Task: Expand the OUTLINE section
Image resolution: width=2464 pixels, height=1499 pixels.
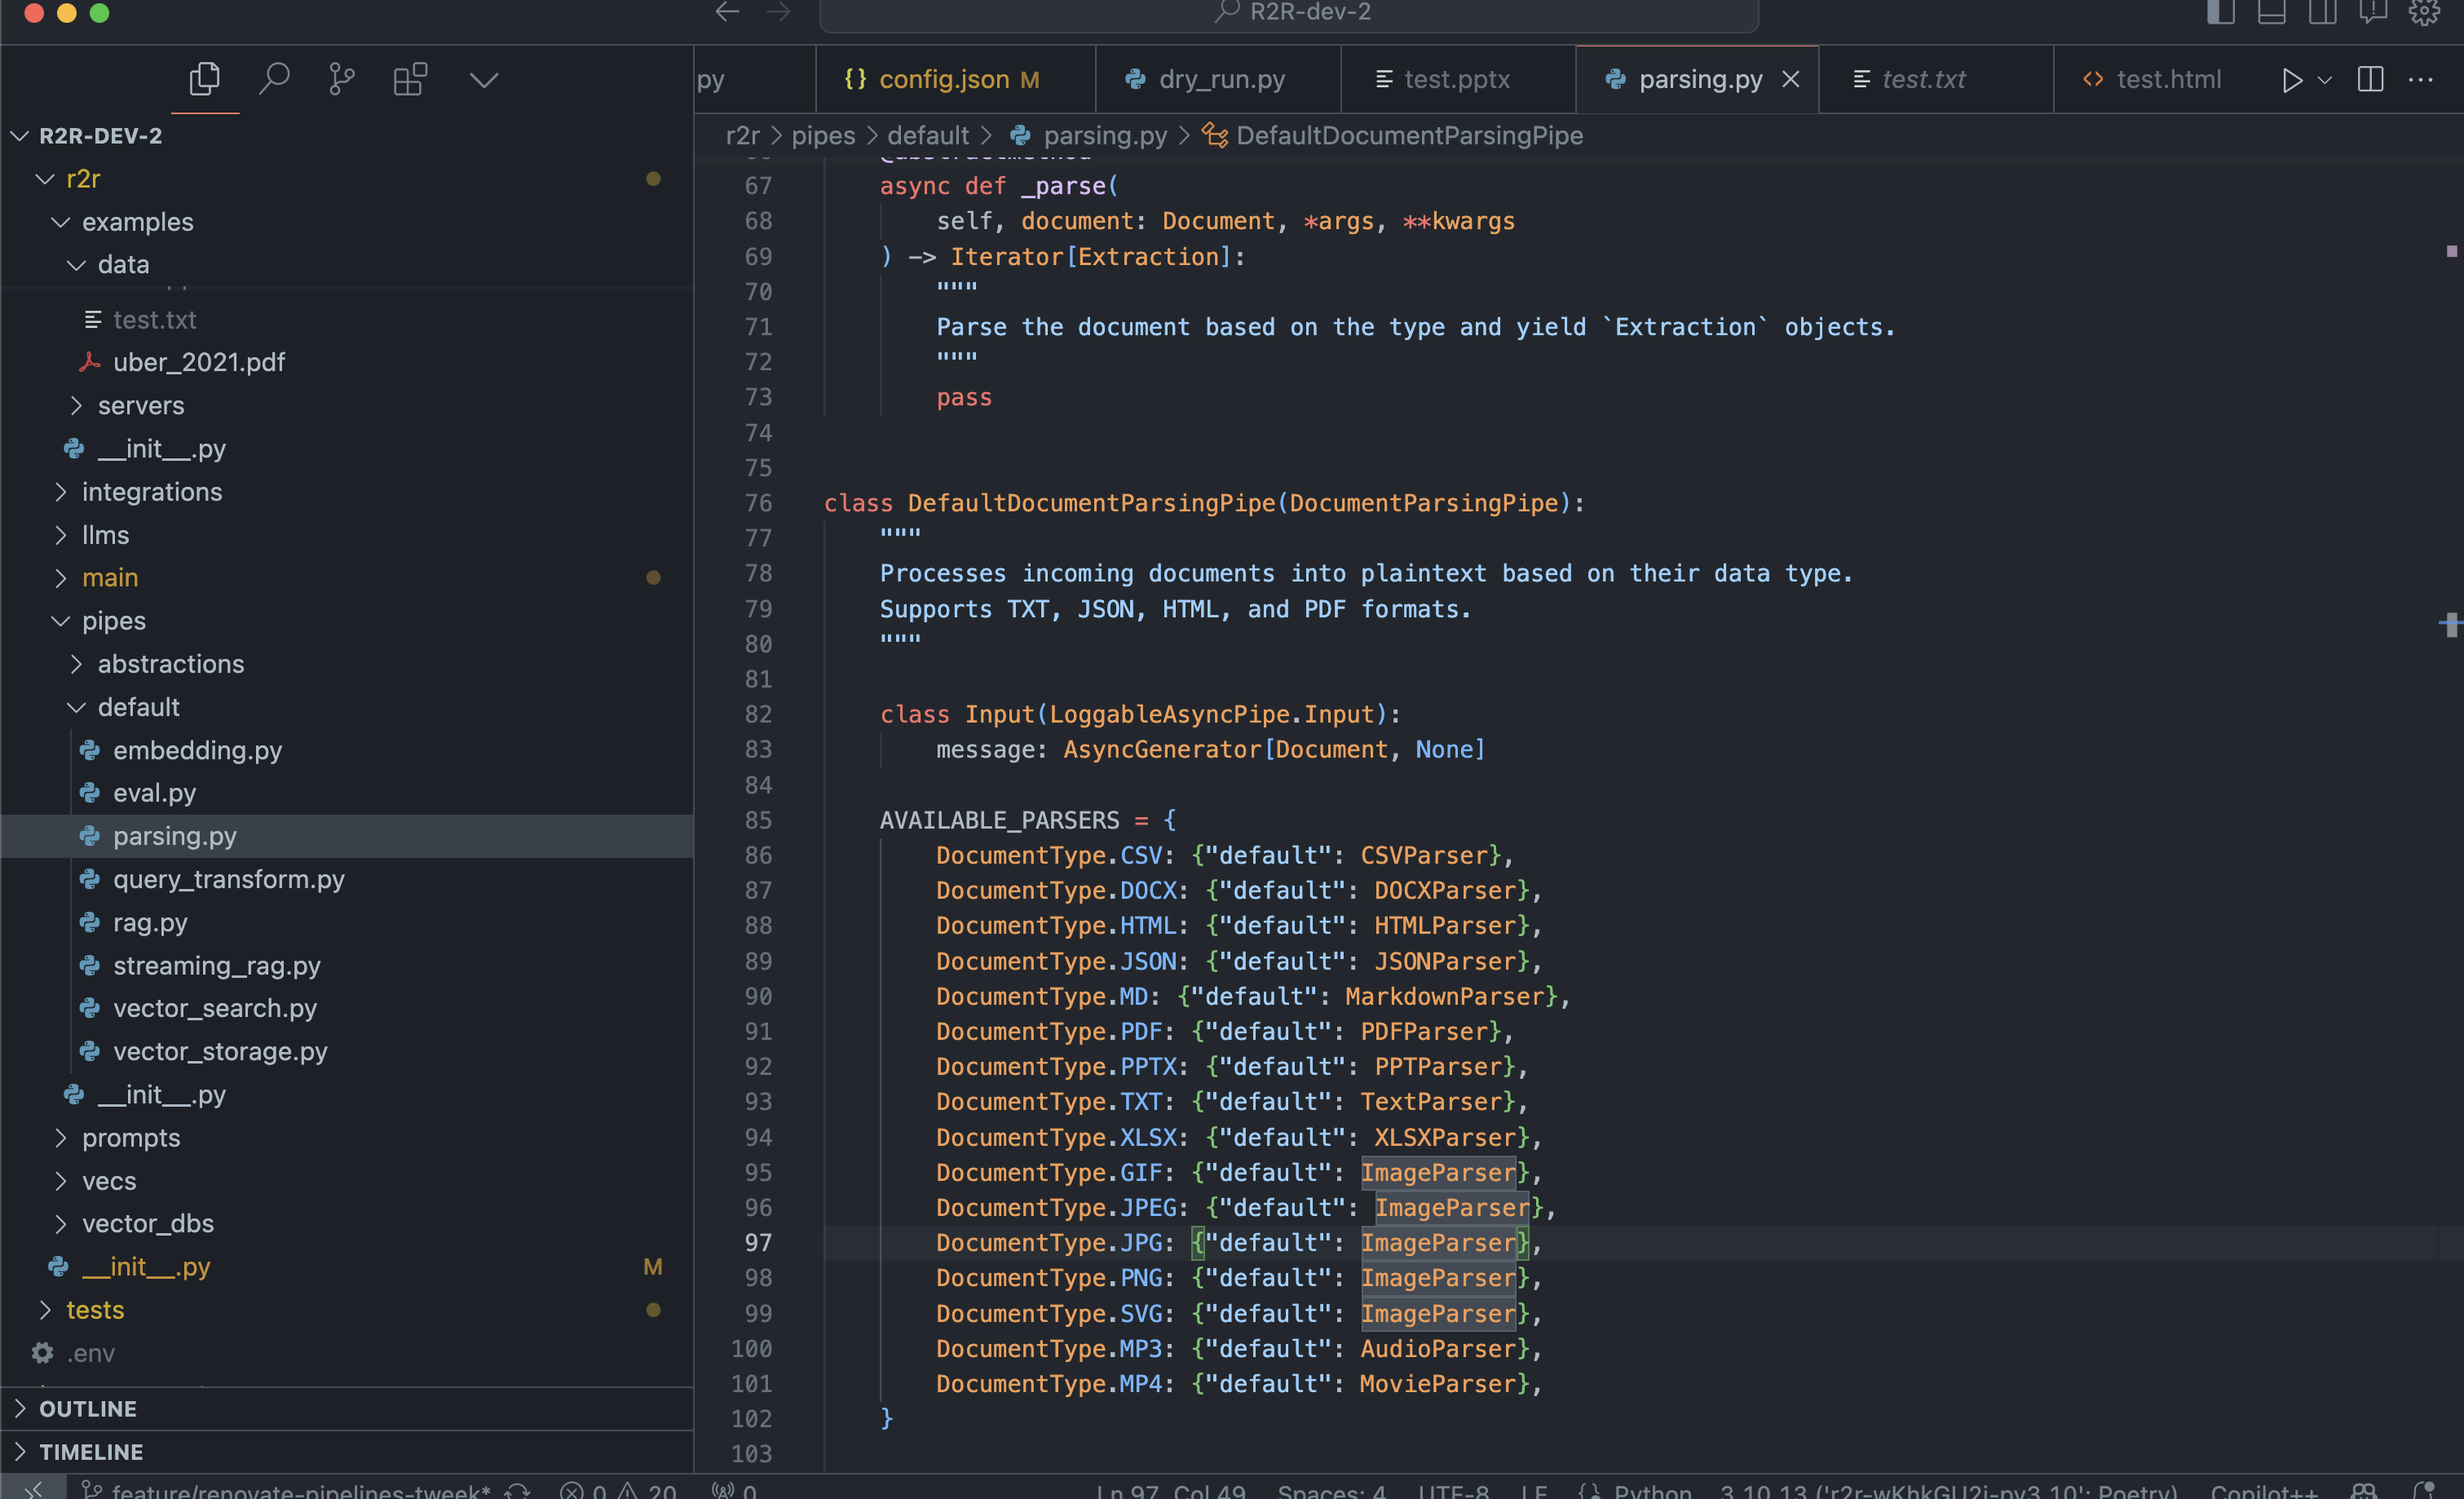Action: click(x=88, y=1408)
